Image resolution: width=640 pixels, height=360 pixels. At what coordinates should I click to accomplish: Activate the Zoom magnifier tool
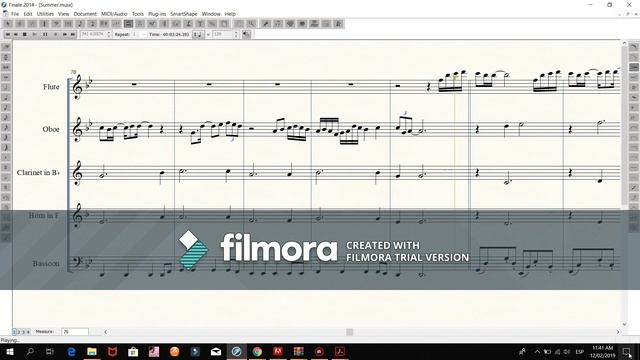click(251, 24)
